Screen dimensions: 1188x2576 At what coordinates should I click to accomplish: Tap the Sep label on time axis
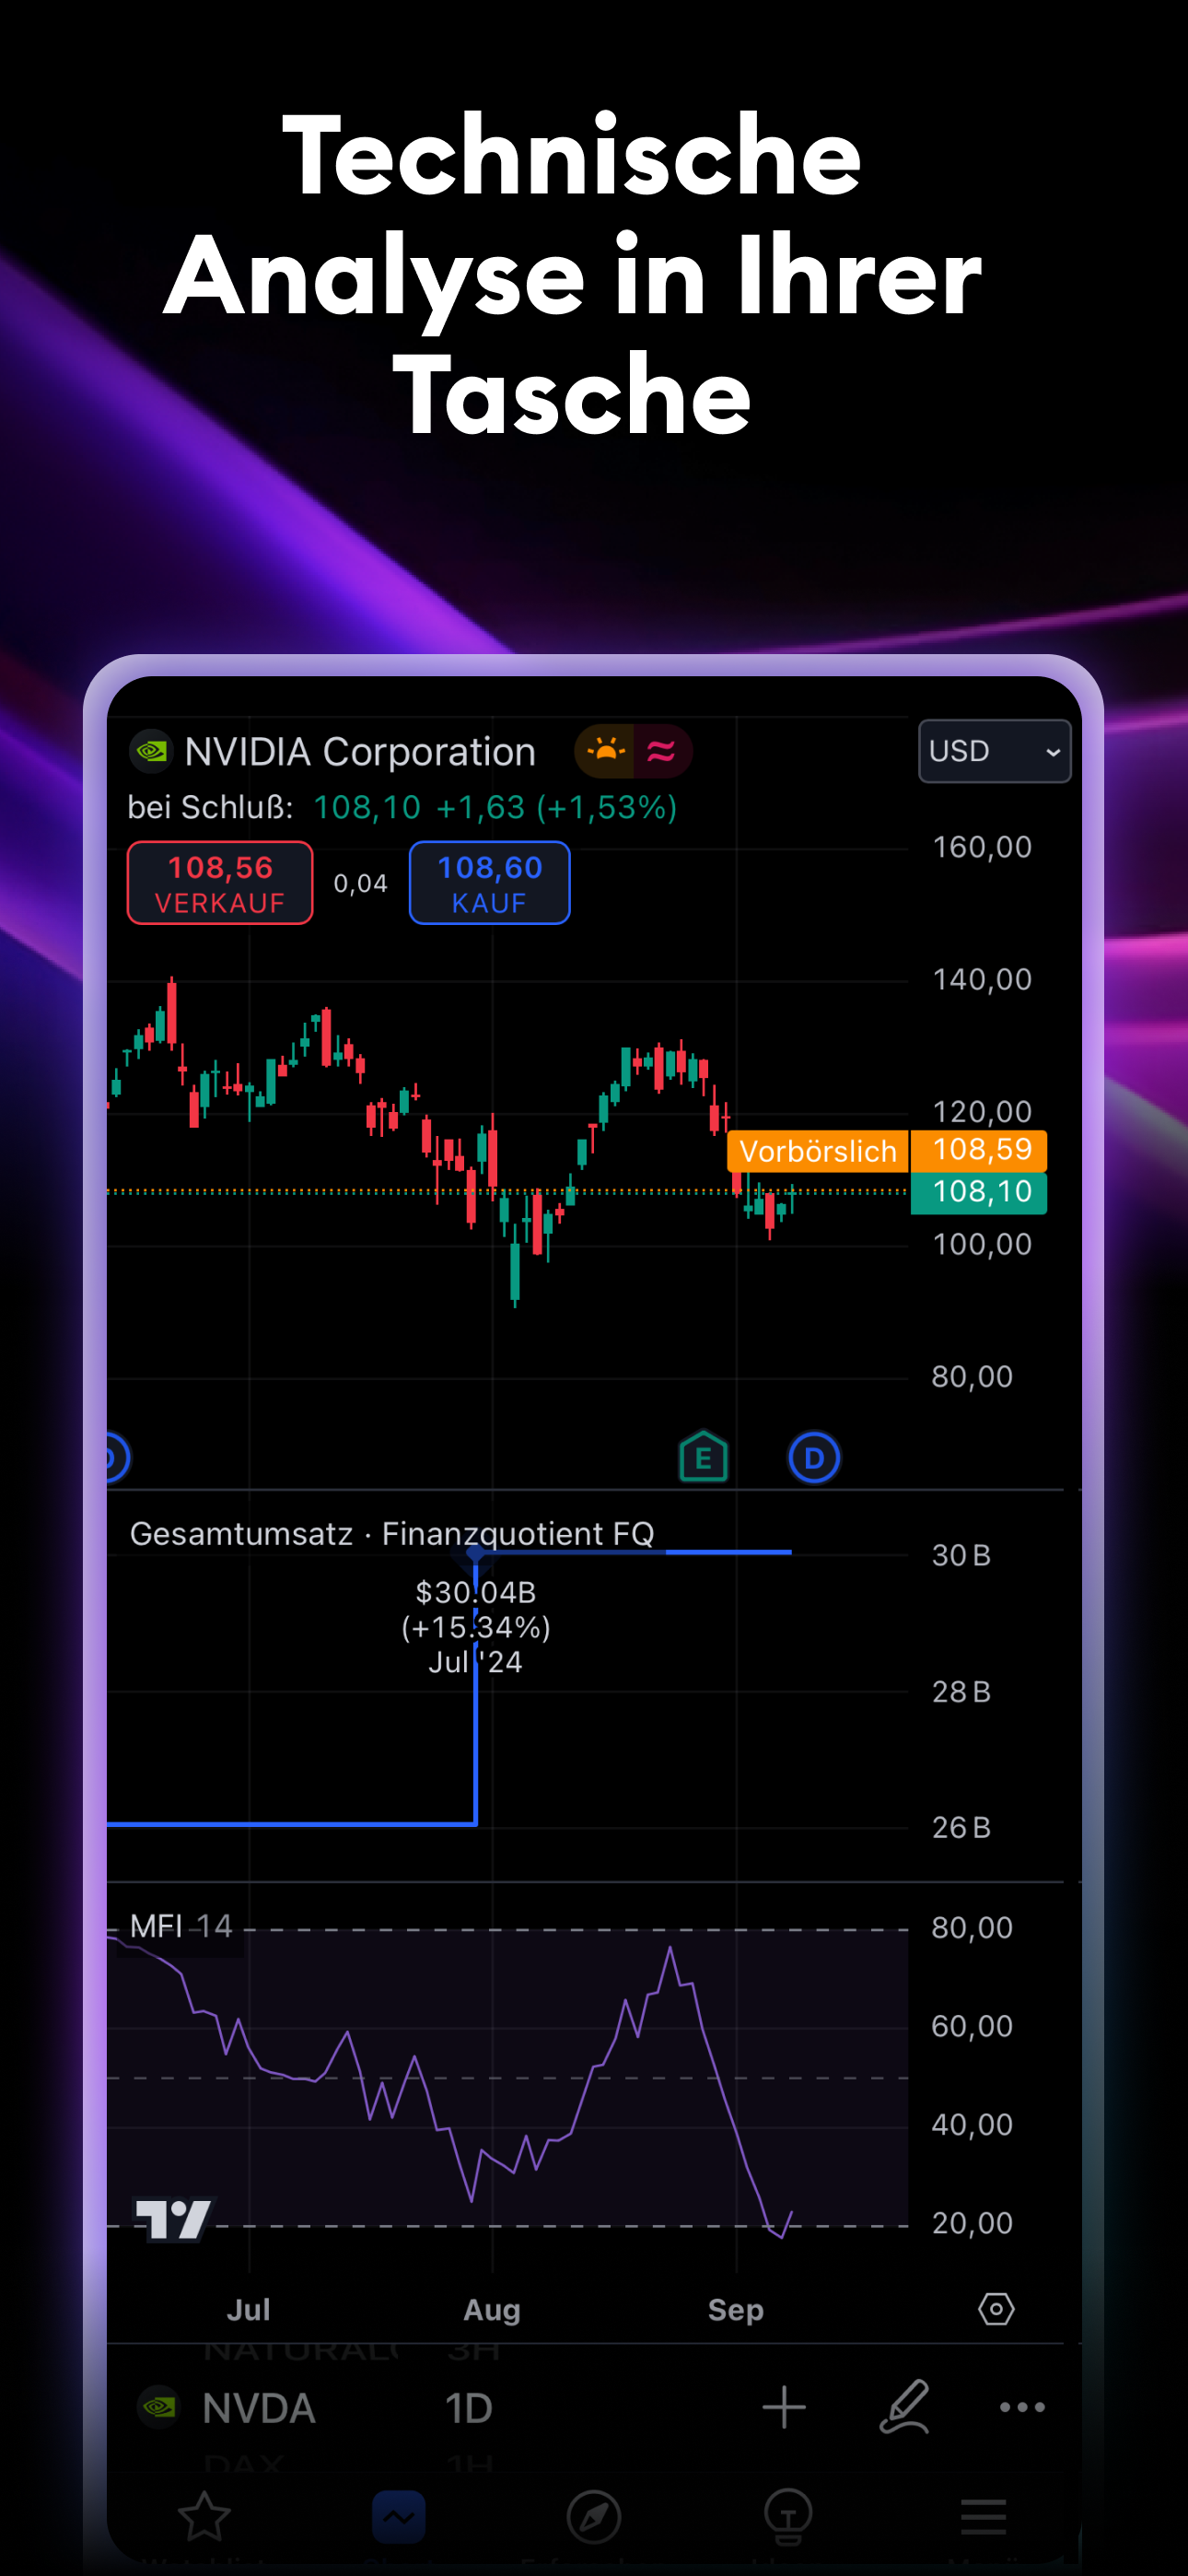[x=736, y=2310]
